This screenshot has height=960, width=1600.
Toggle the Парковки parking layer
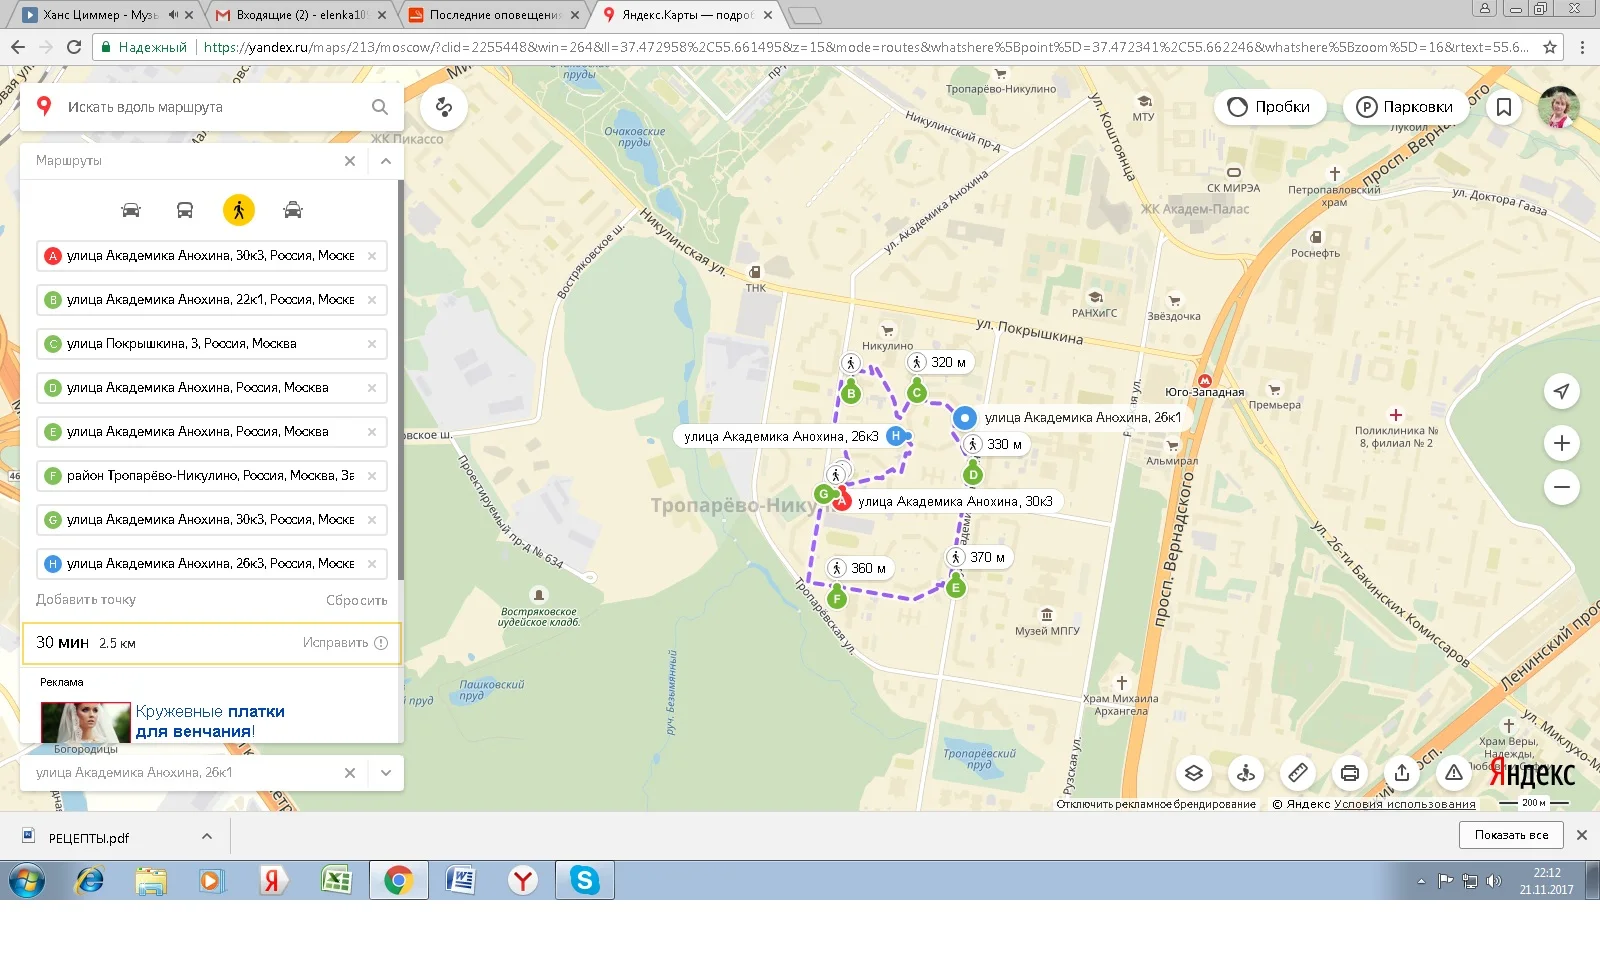click(1405, 107)
